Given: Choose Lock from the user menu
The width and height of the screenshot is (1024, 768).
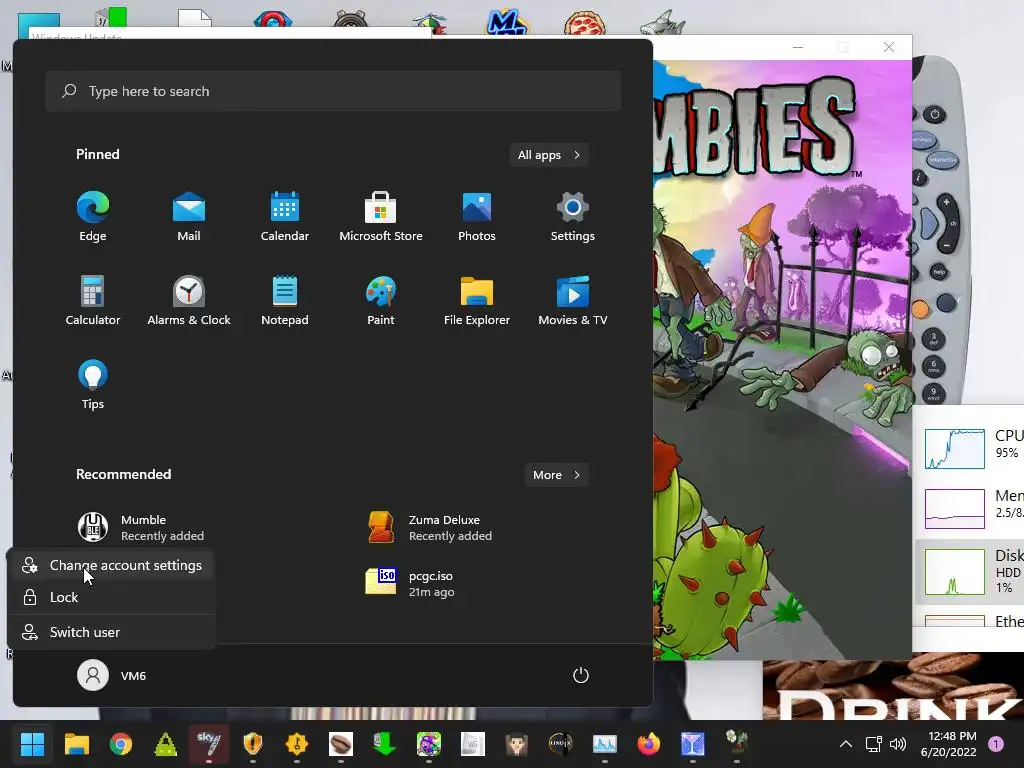Looking at the screenshot, I should (112, 598).
